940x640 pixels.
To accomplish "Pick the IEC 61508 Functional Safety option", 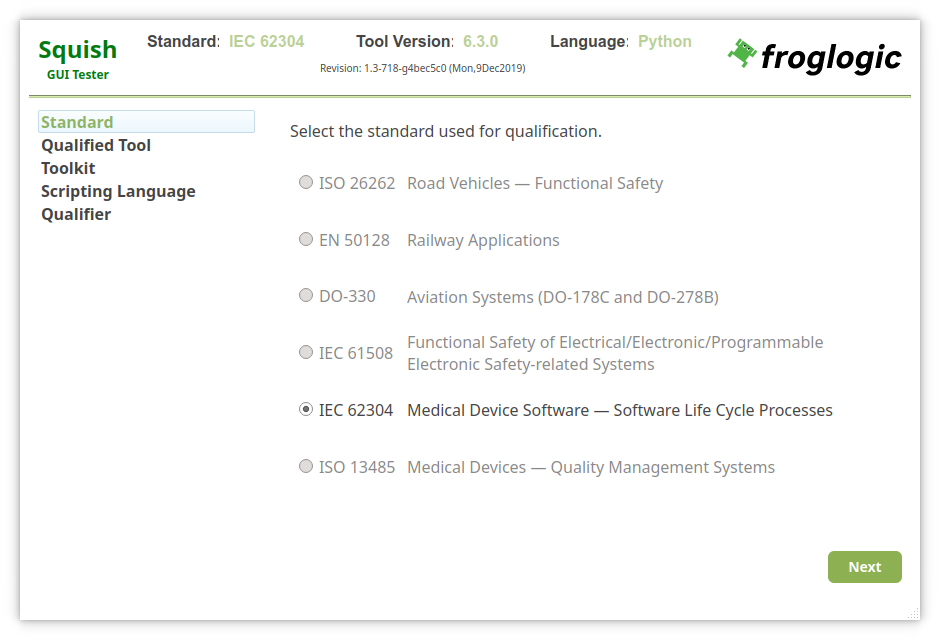I will 306,352.
